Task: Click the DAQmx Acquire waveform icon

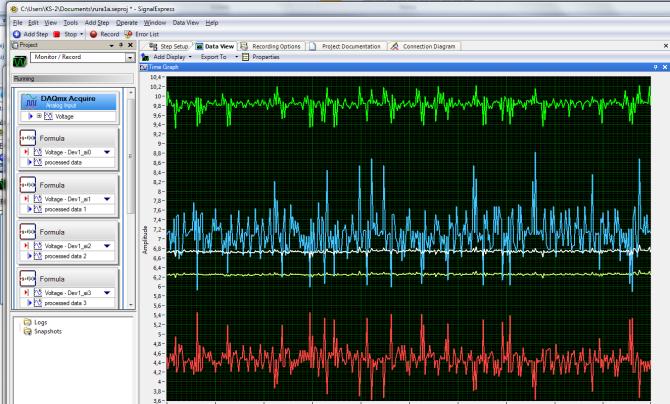Action: click(30, 102)
